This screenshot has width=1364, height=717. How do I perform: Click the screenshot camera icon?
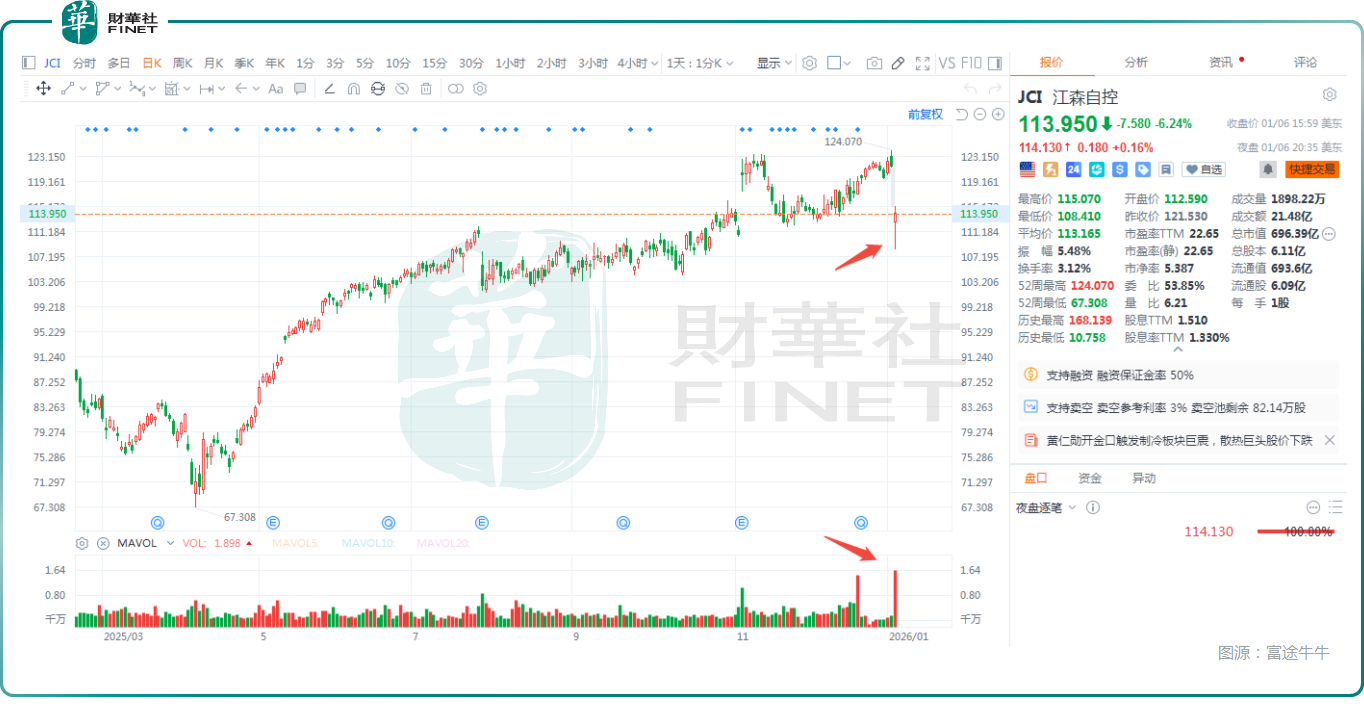coord(874,63)
